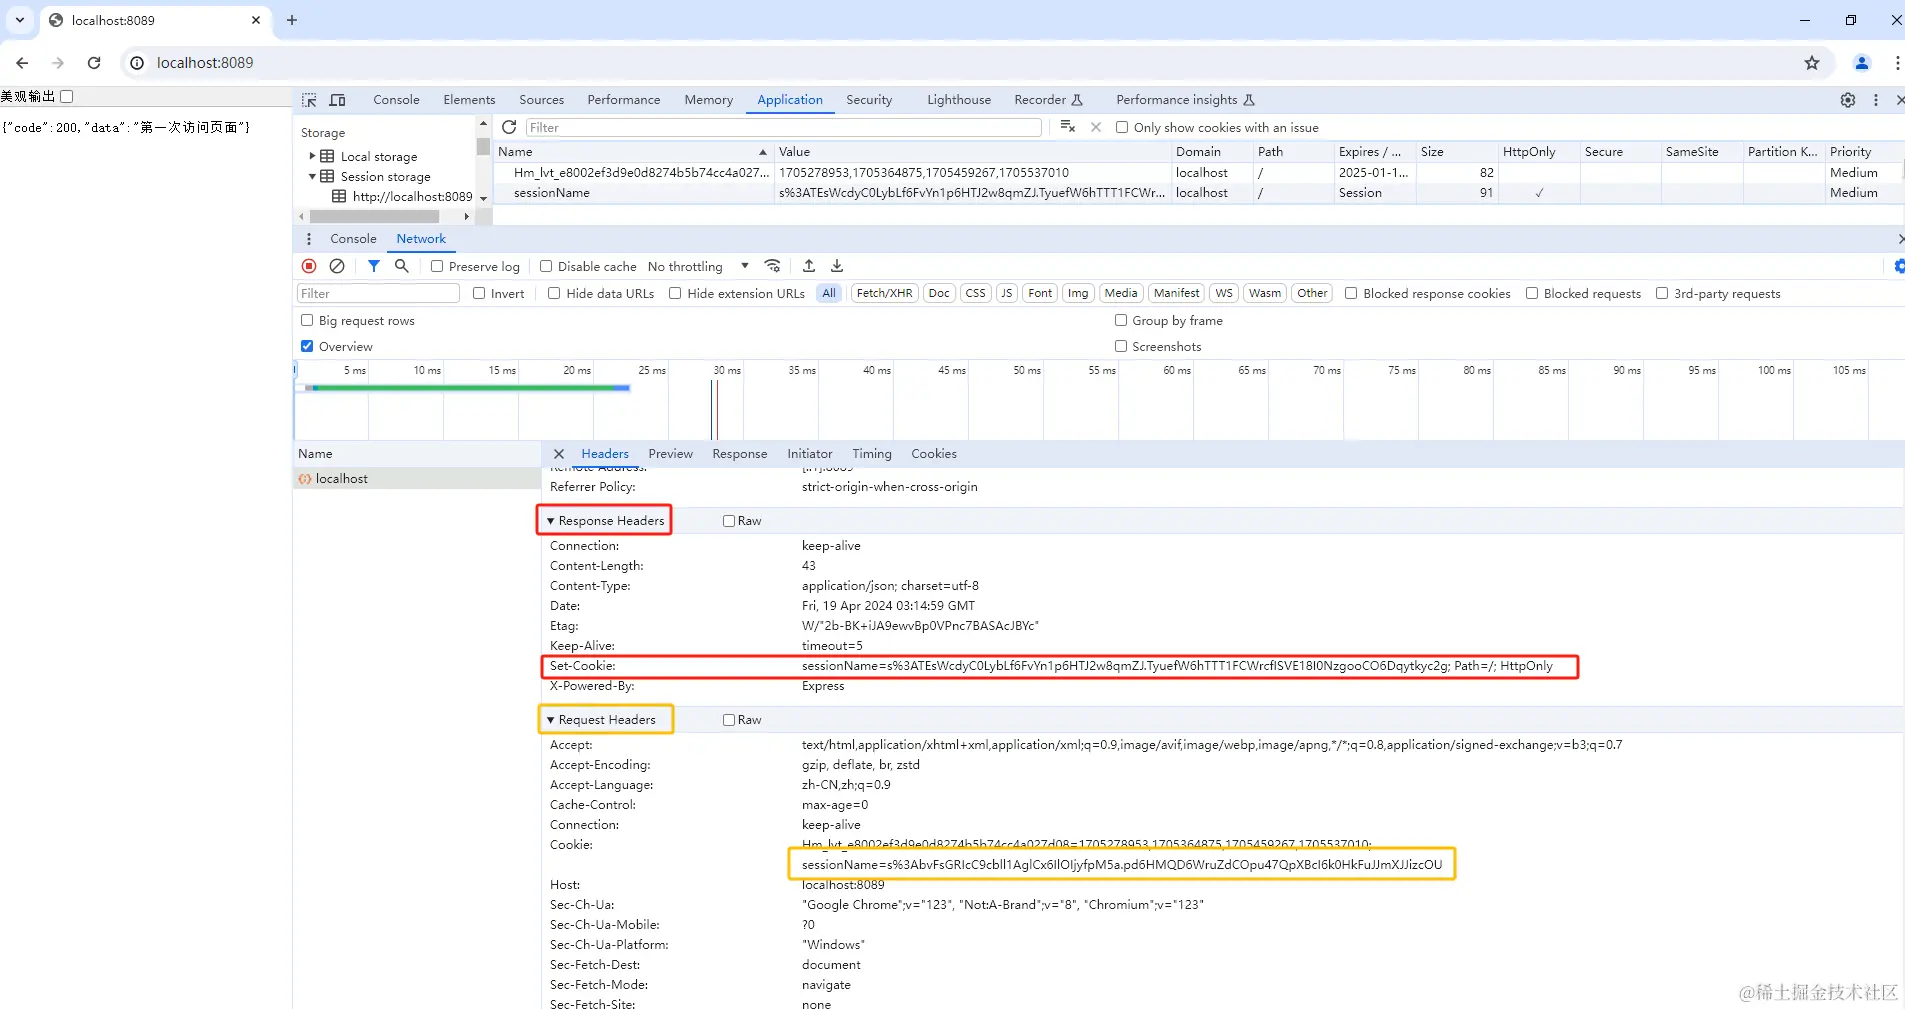Switch to the Console panel tab
Image resolution: width=1905 pixels, height=1009 pixels.
396,100
